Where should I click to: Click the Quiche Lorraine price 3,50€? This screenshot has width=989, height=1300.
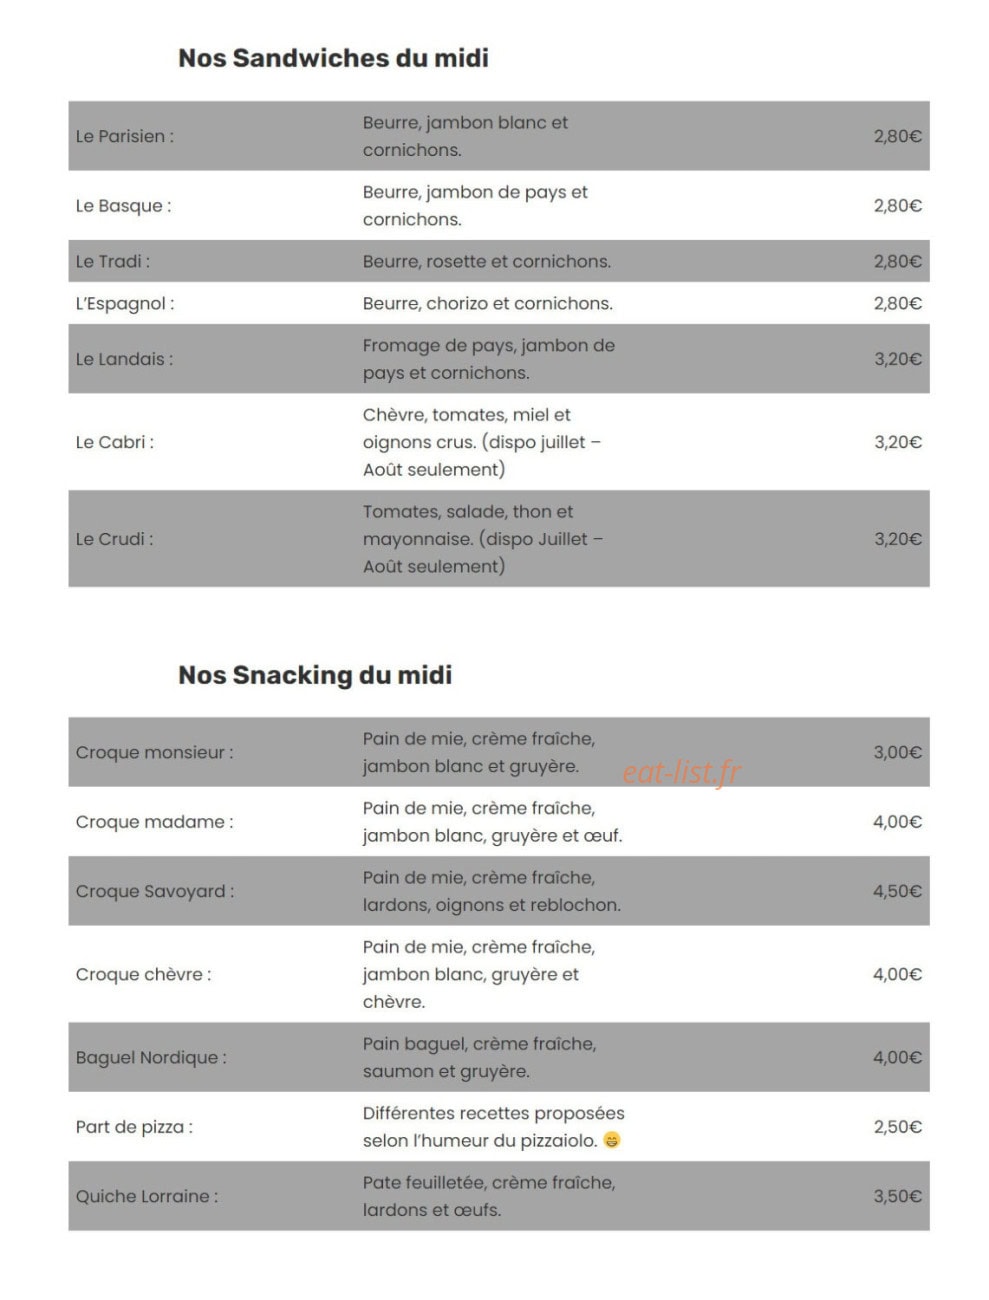tap(898, 1196)
